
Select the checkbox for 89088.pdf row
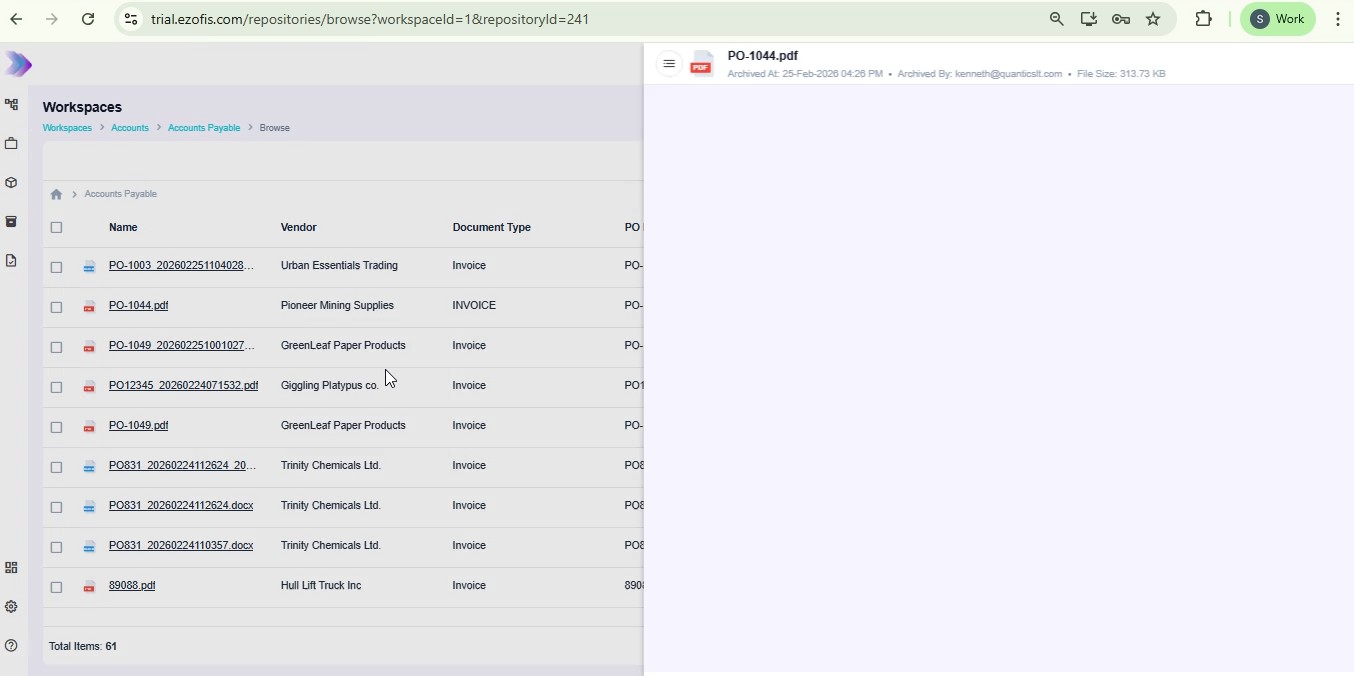coord(57,587)
